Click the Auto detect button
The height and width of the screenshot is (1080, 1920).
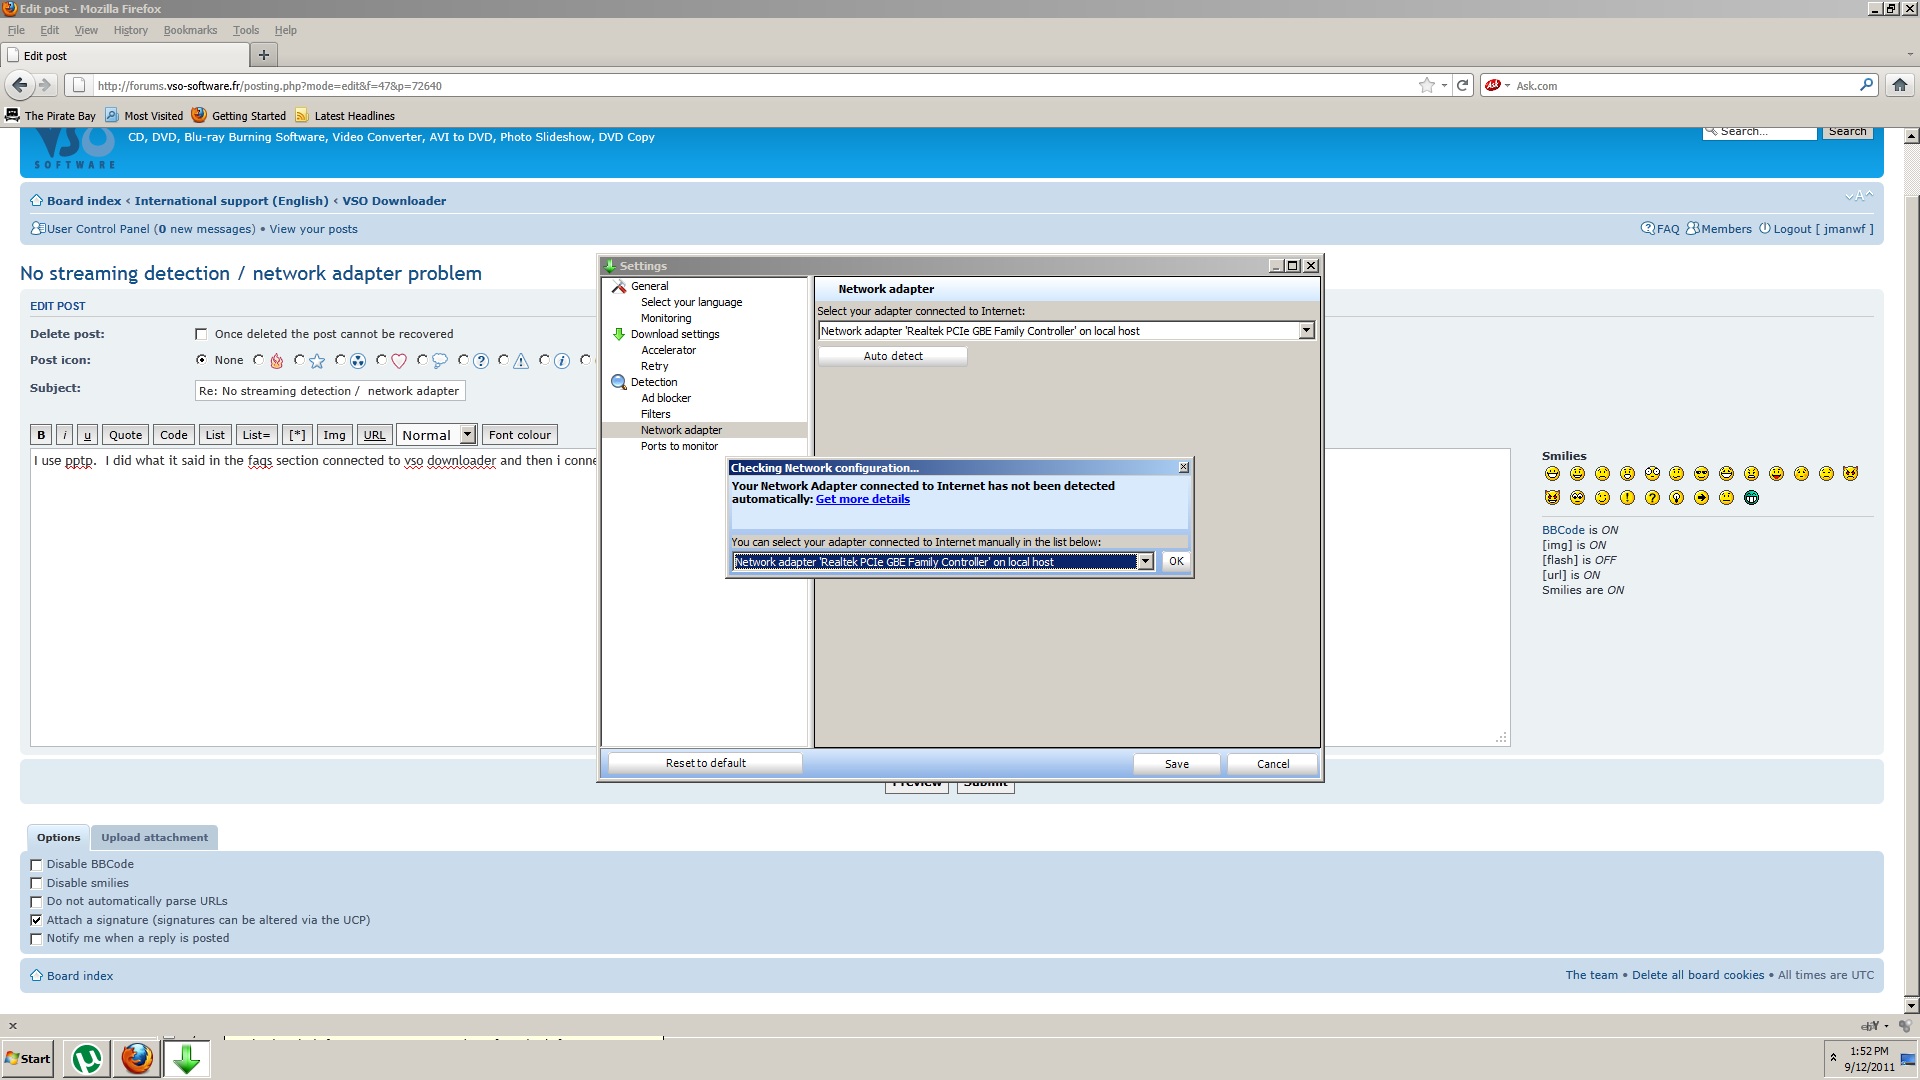click(x=893, y=356)
